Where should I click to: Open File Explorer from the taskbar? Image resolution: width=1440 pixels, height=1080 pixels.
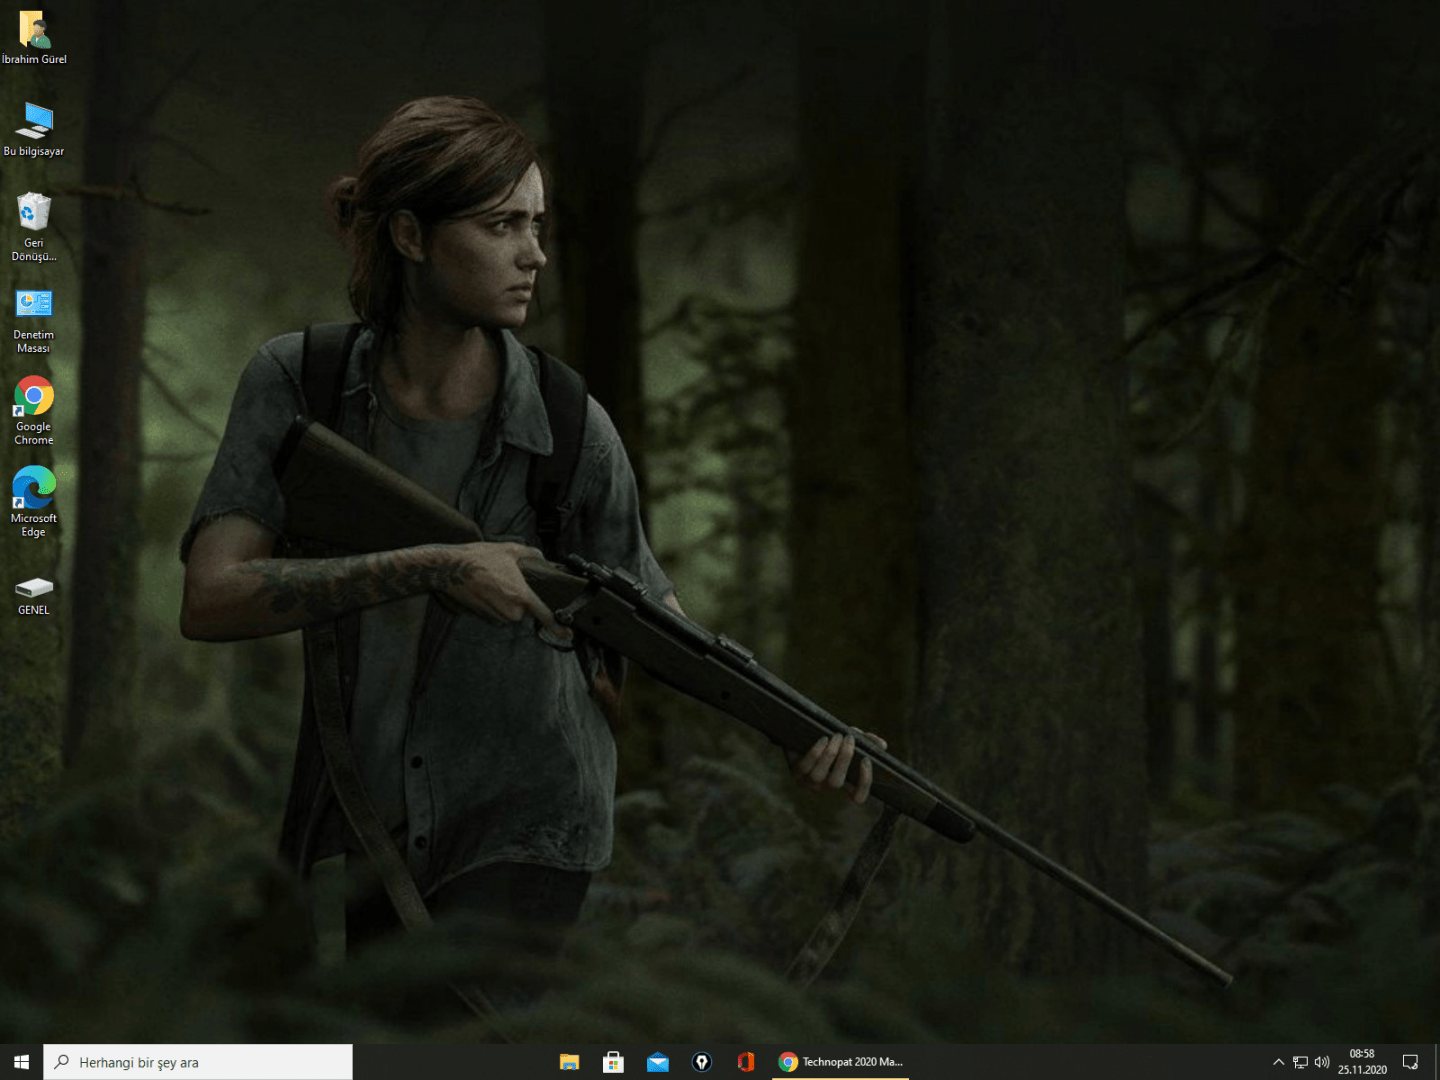pyautogui.click(x=569, y=1062)
